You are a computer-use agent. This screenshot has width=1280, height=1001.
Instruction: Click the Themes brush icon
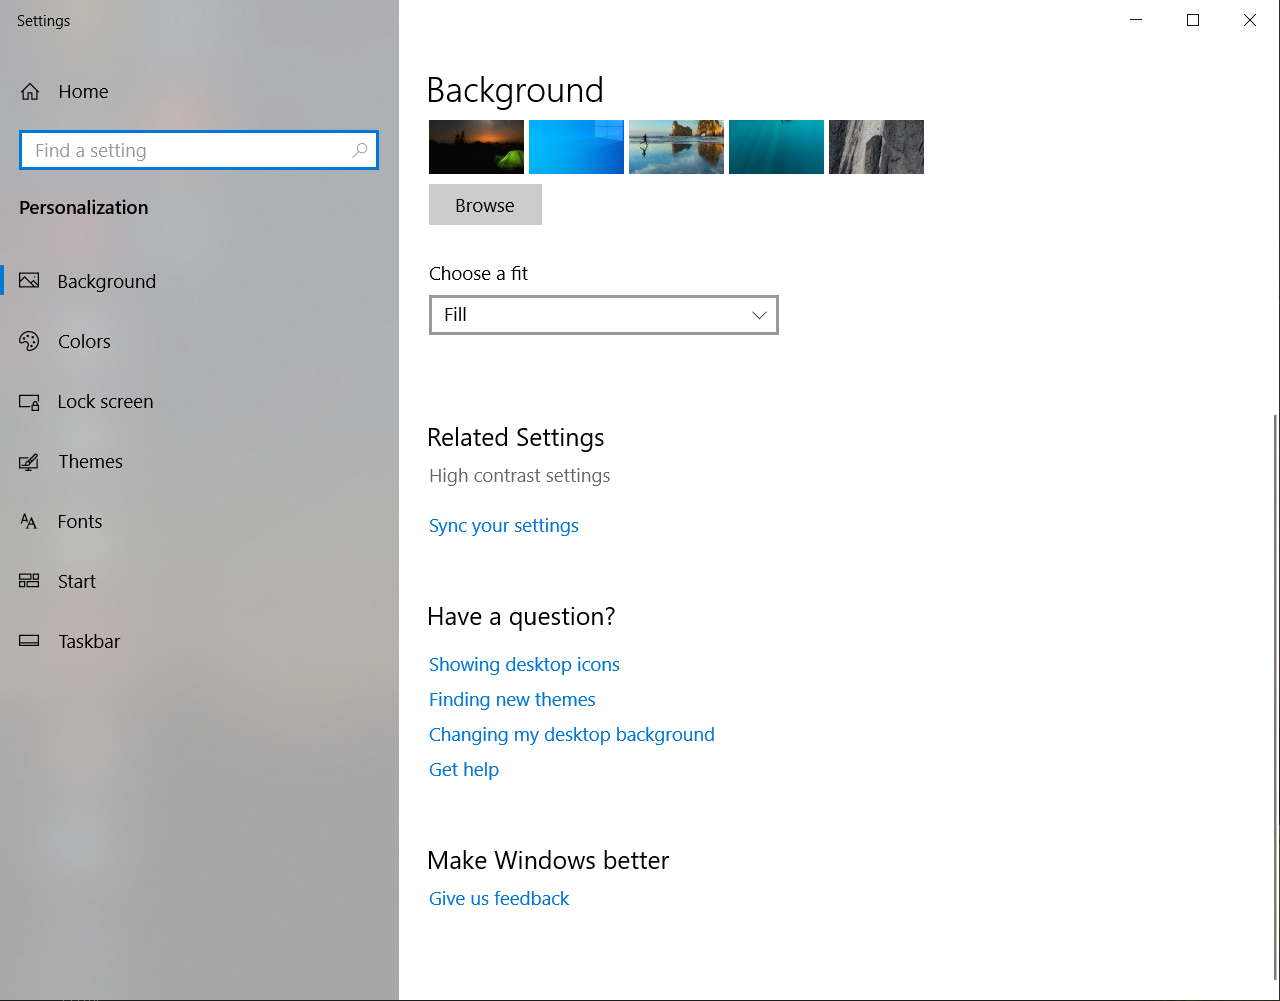29,462
